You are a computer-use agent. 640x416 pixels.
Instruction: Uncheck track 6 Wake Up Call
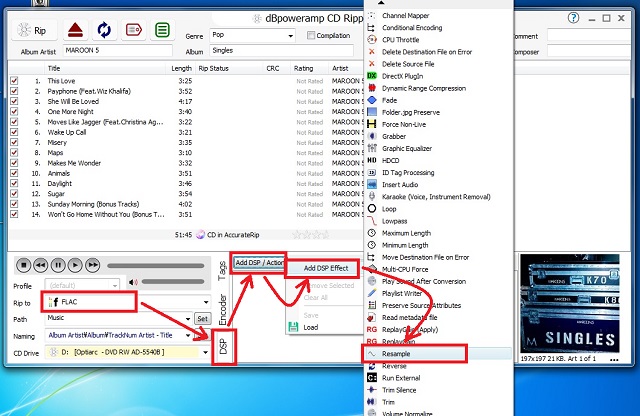click(14, 132)
